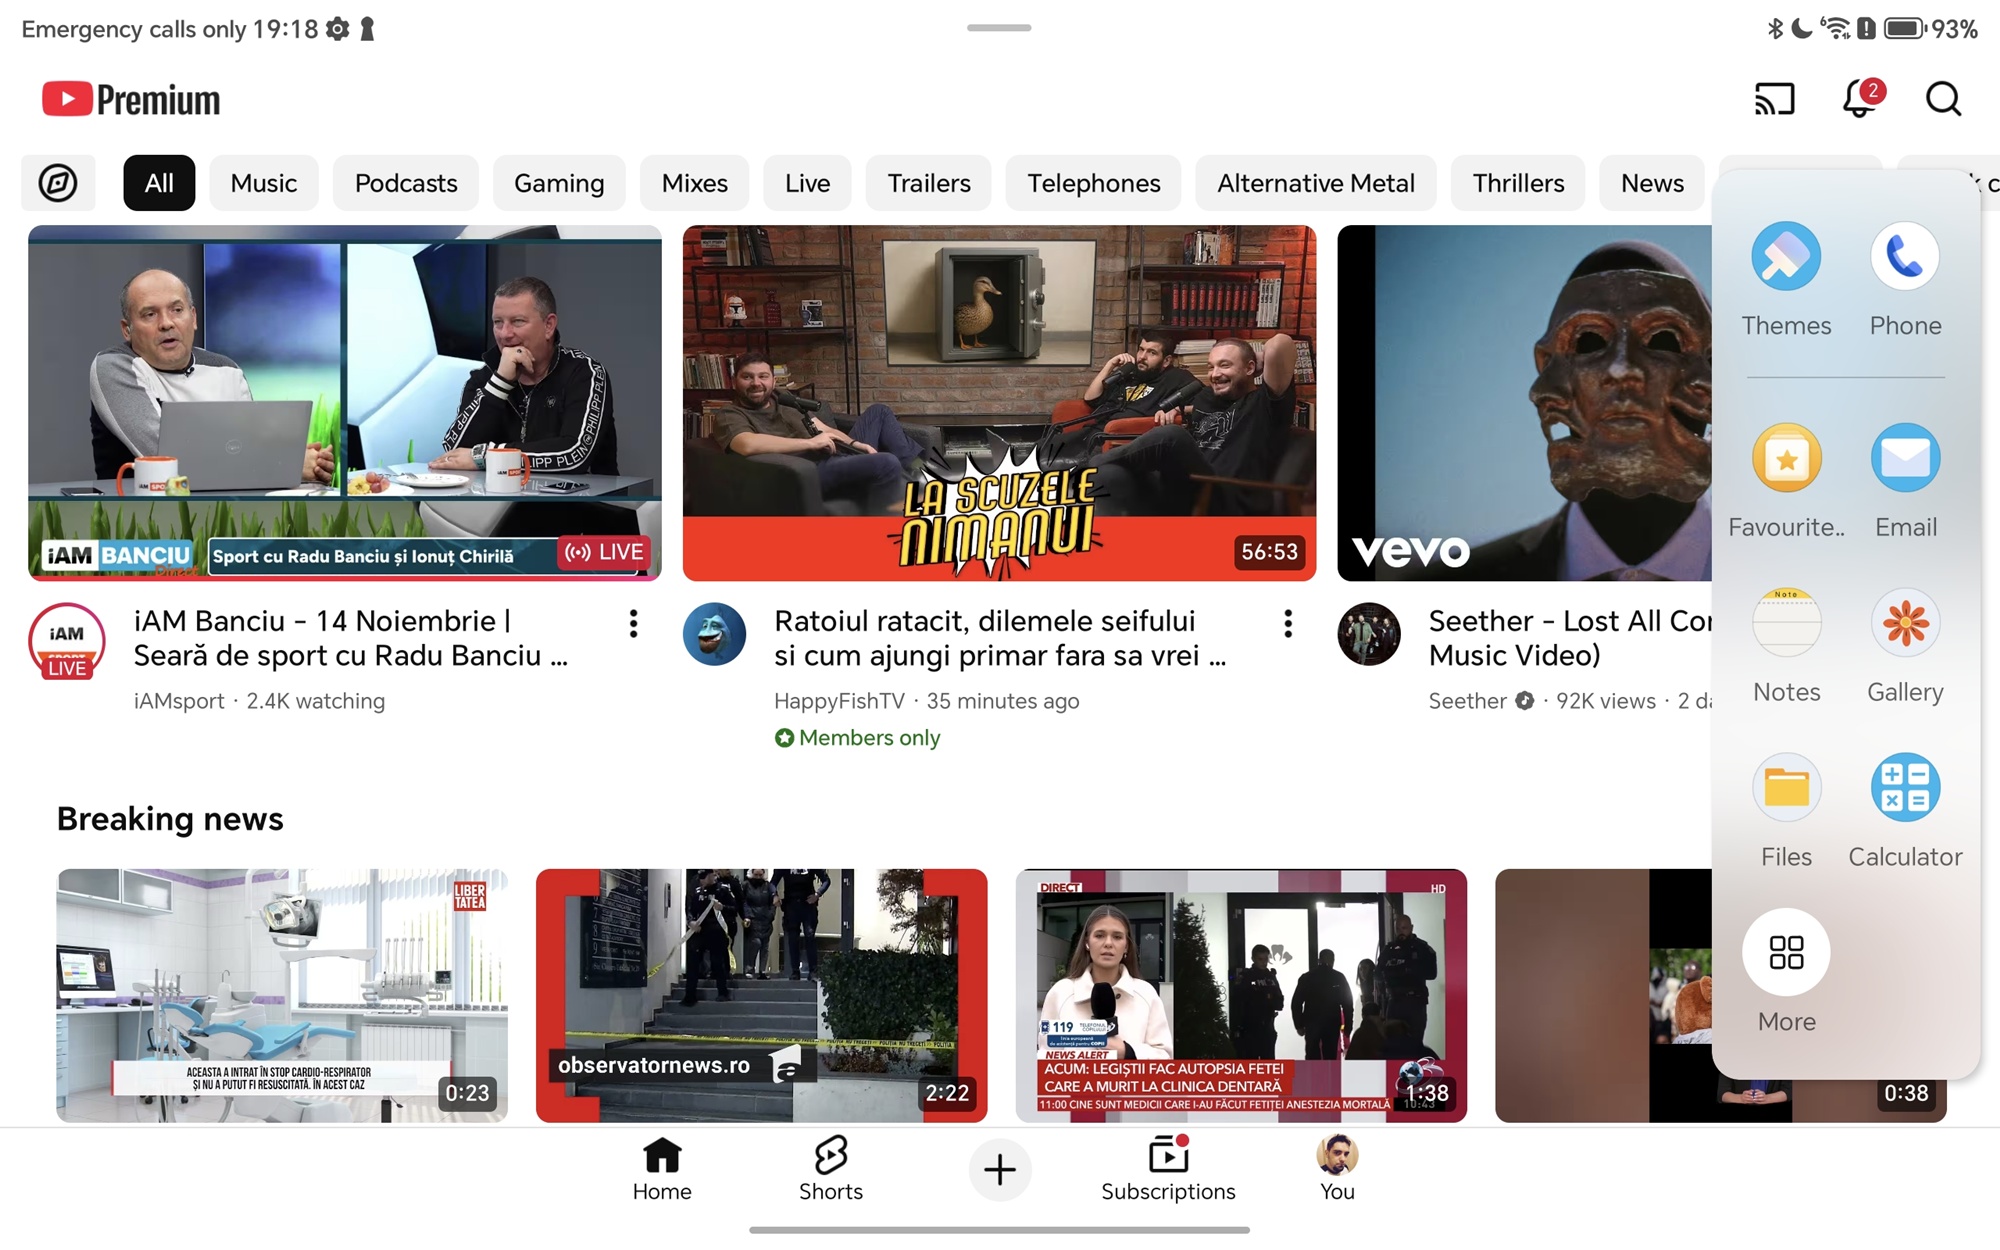Open options menu for iAM Banciu video
This screenshot has height=1250, width=2000.
click(633, 624)
